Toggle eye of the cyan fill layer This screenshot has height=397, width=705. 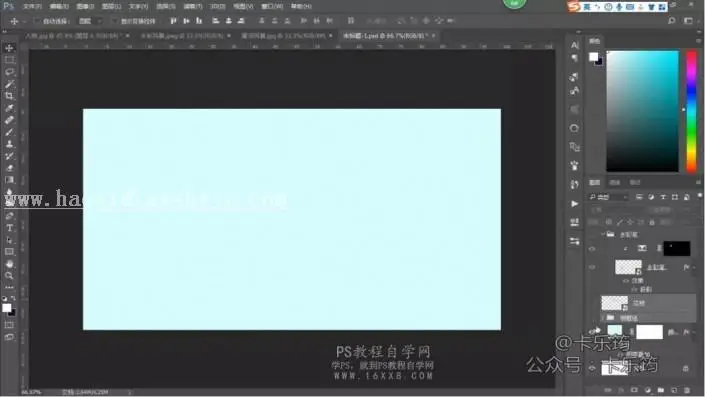(592, 332)
